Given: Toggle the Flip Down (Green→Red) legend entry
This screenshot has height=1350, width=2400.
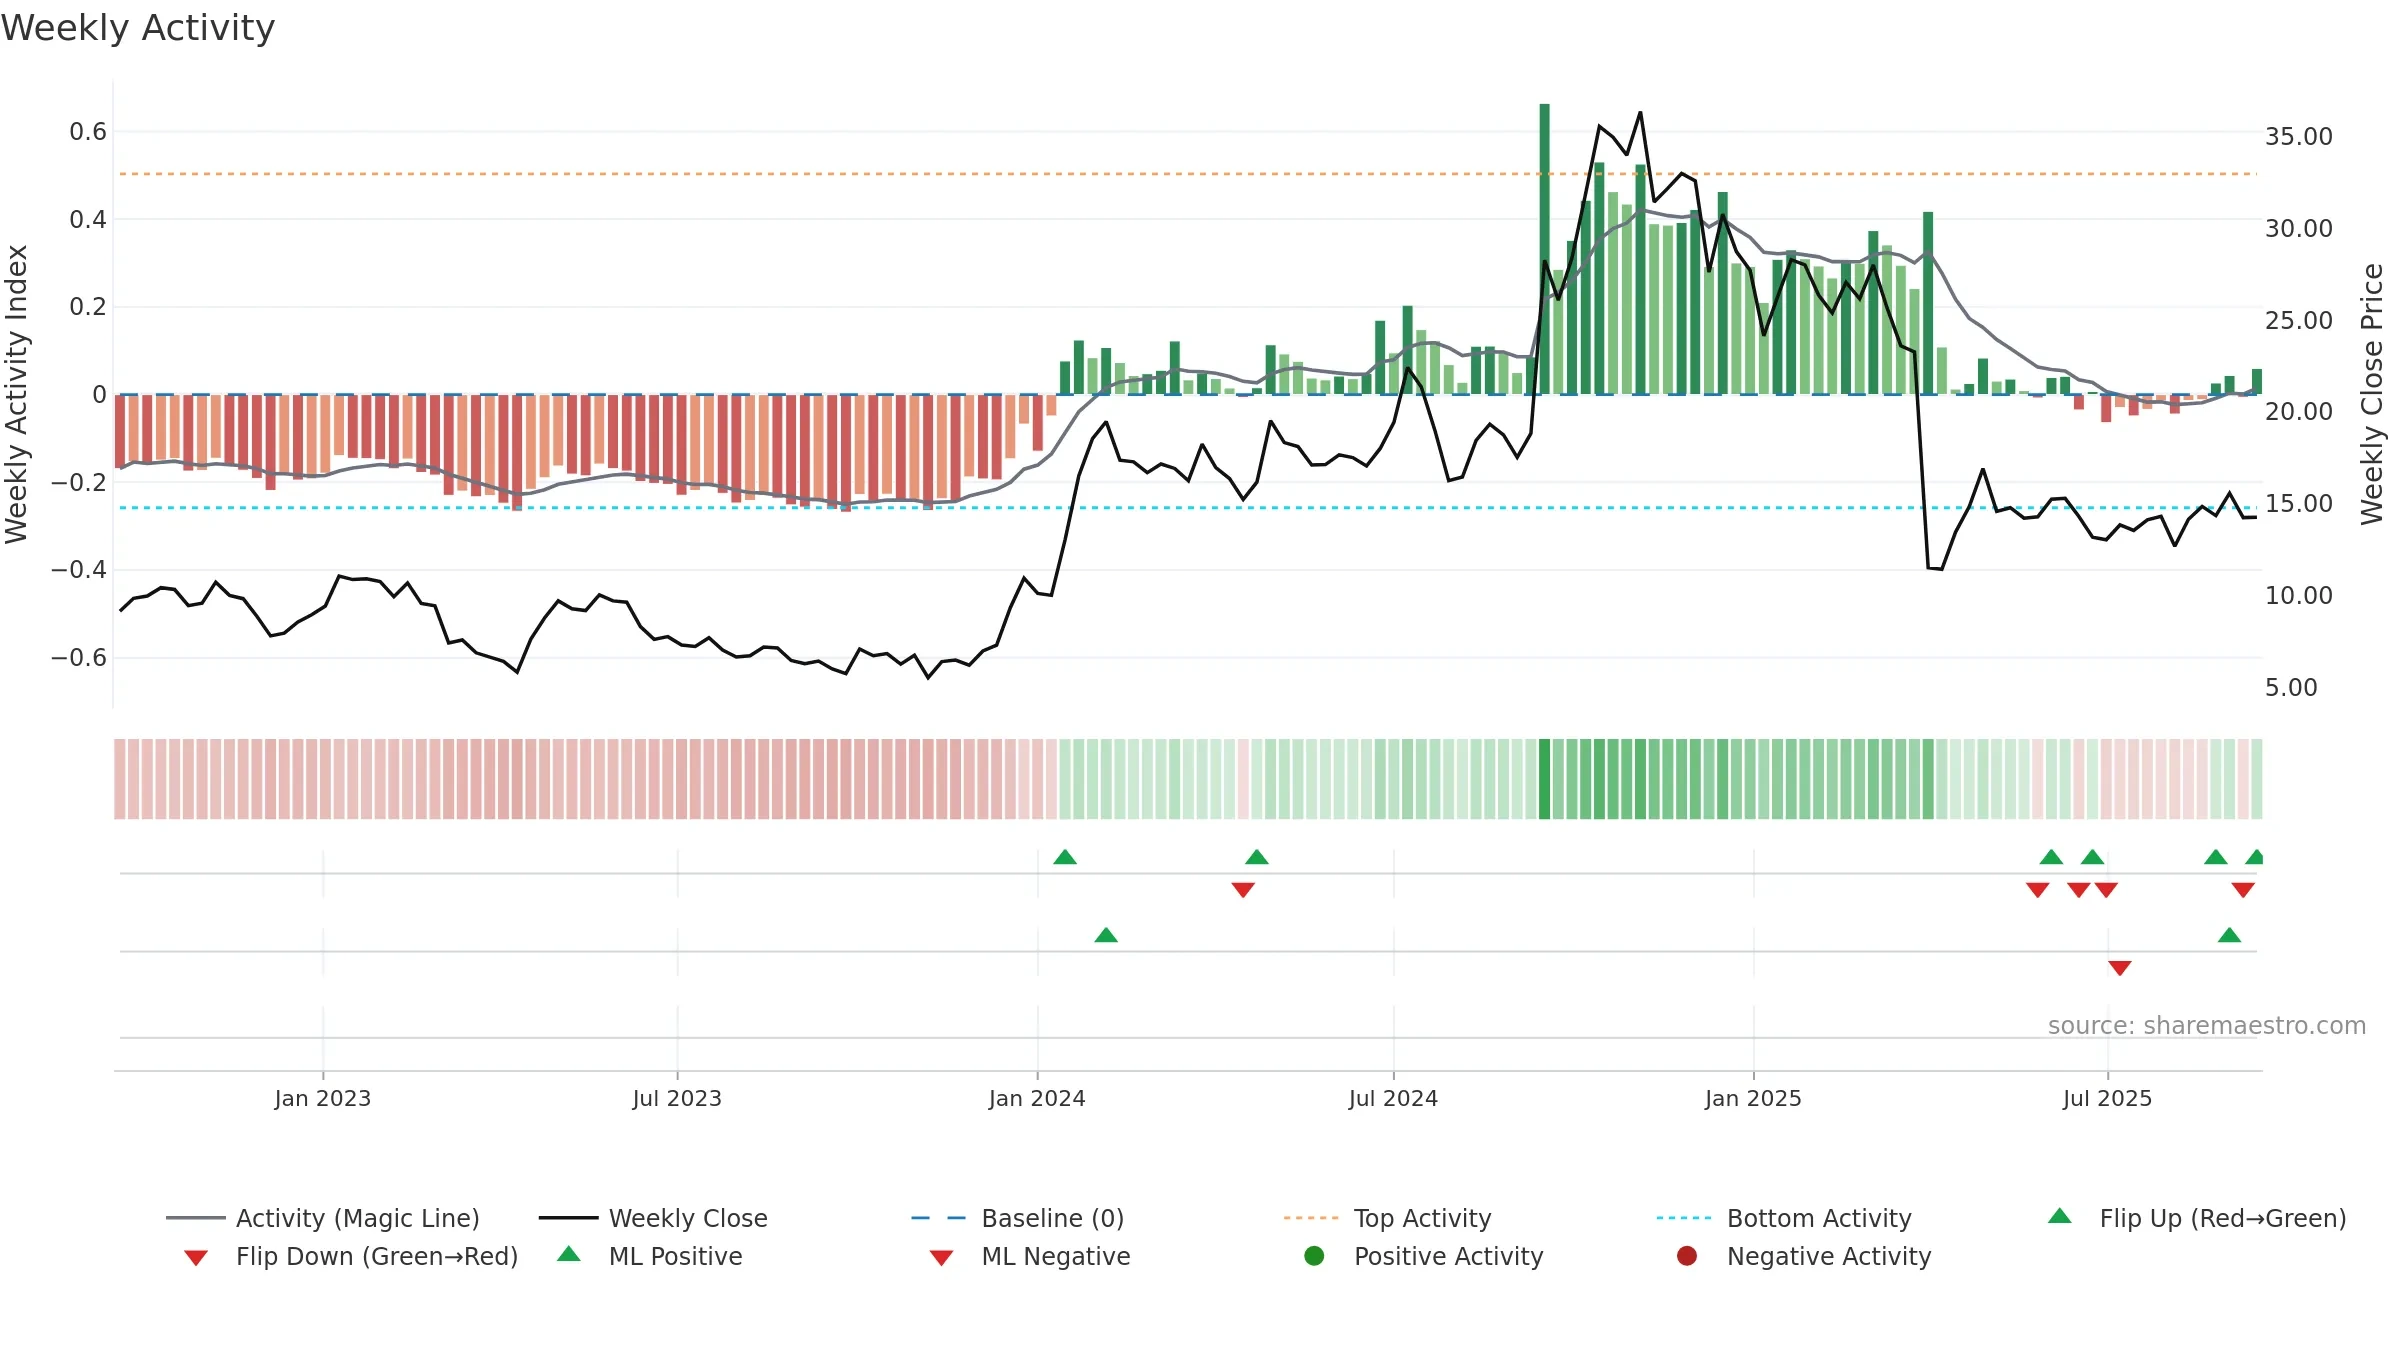Looking at the screenshot, I should click(351, 1256).
